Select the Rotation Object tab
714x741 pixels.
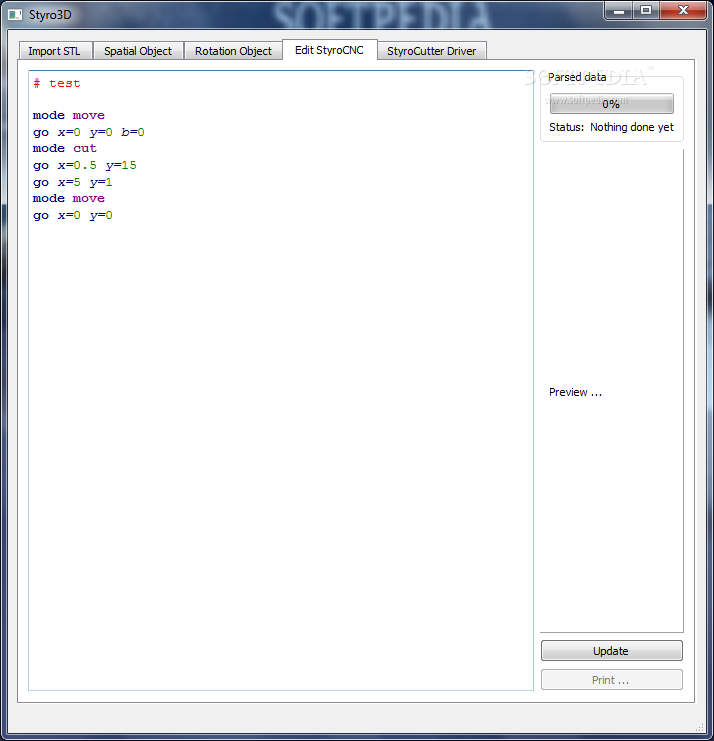coord(233,51)
